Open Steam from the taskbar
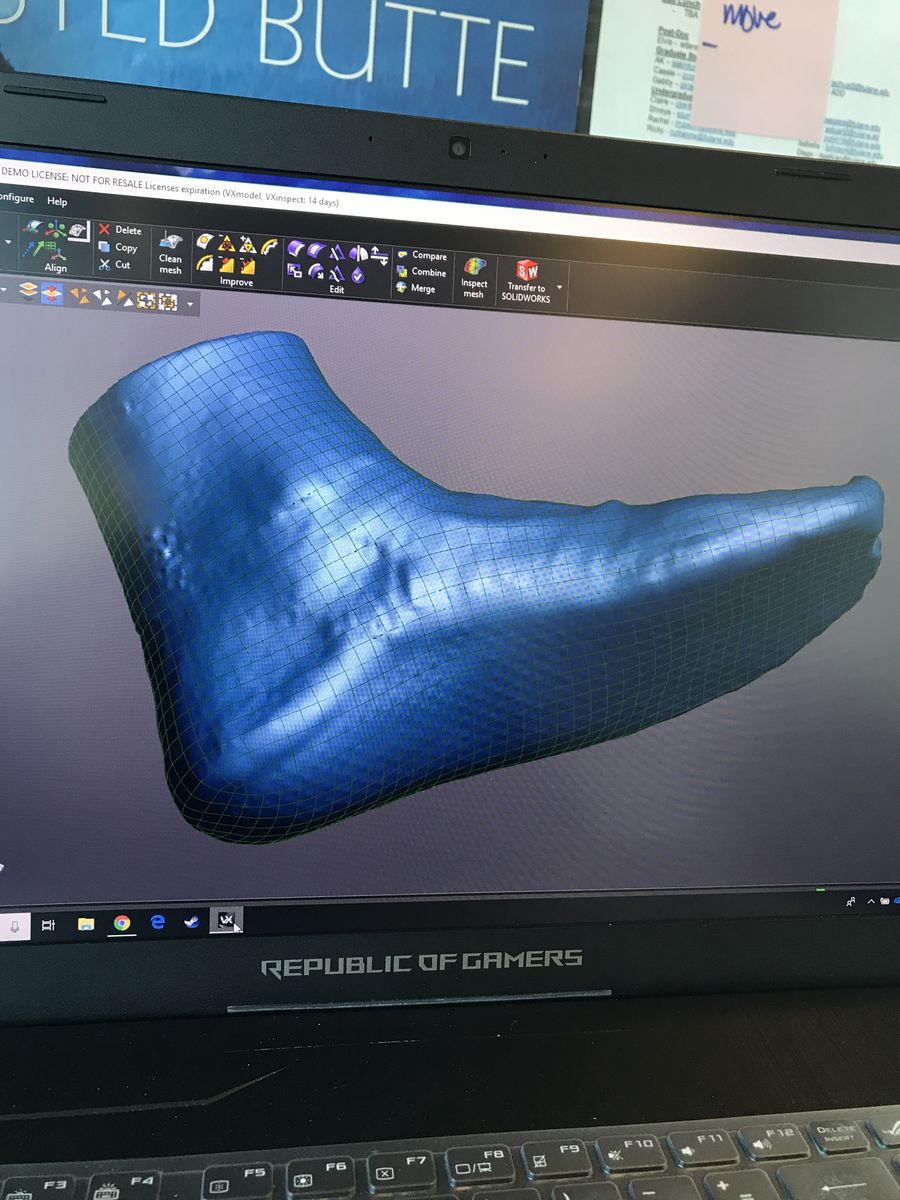This screenshot has height=1200, width=900. coord(191,922)
